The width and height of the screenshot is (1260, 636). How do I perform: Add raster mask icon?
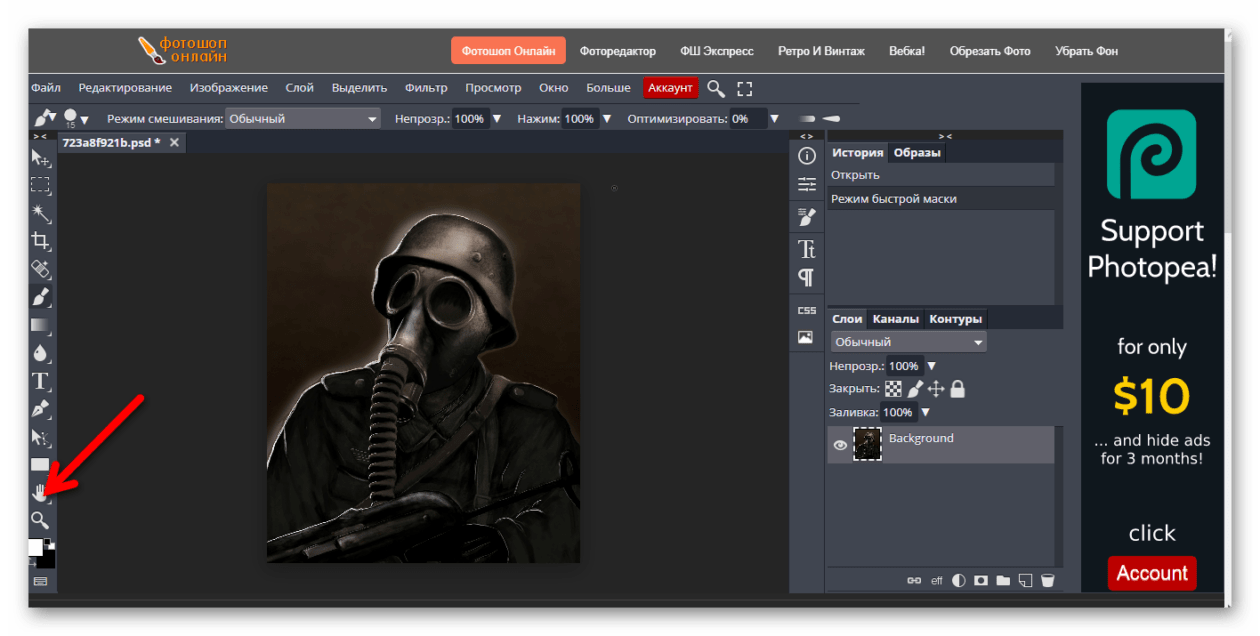(981, 580)
